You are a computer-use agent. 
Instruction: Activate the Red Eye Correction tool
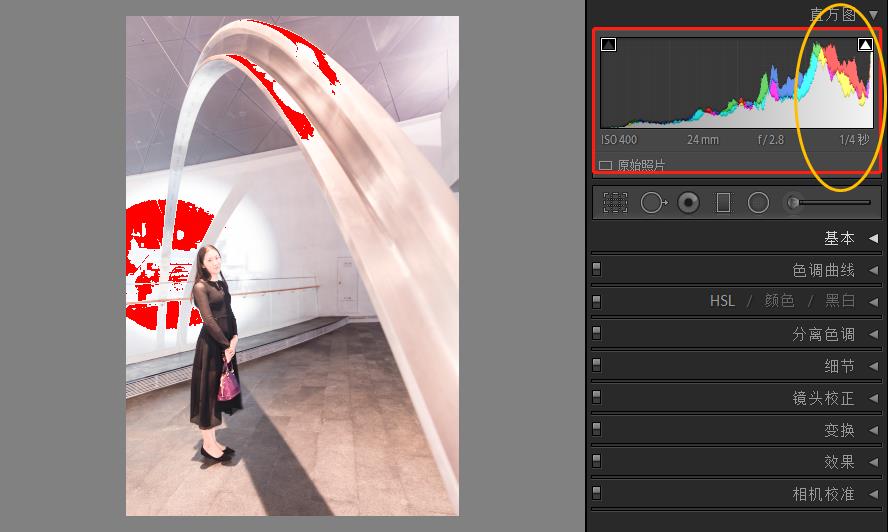click(688, 203)
